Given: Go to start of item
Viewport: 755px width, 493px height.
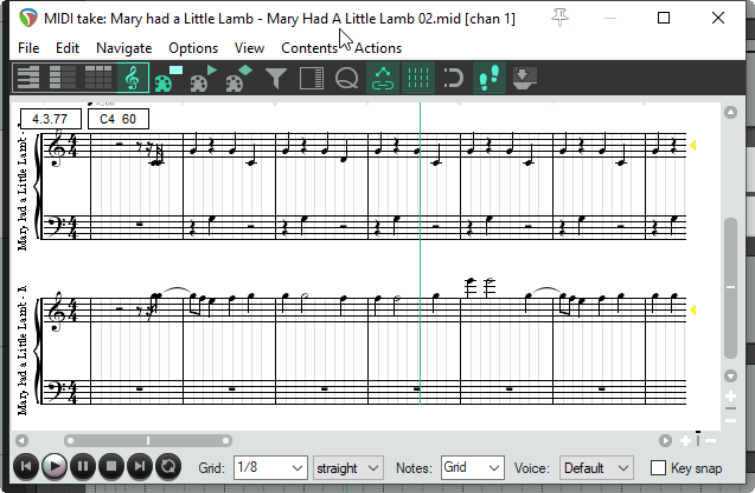Looking at the screenshot, I should tap(26, 466).
